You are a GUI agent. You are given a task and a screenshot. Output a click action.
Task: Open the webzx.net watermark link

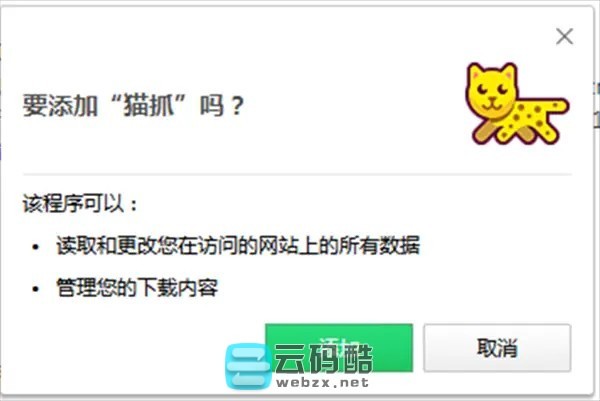[x=322, y=382]
